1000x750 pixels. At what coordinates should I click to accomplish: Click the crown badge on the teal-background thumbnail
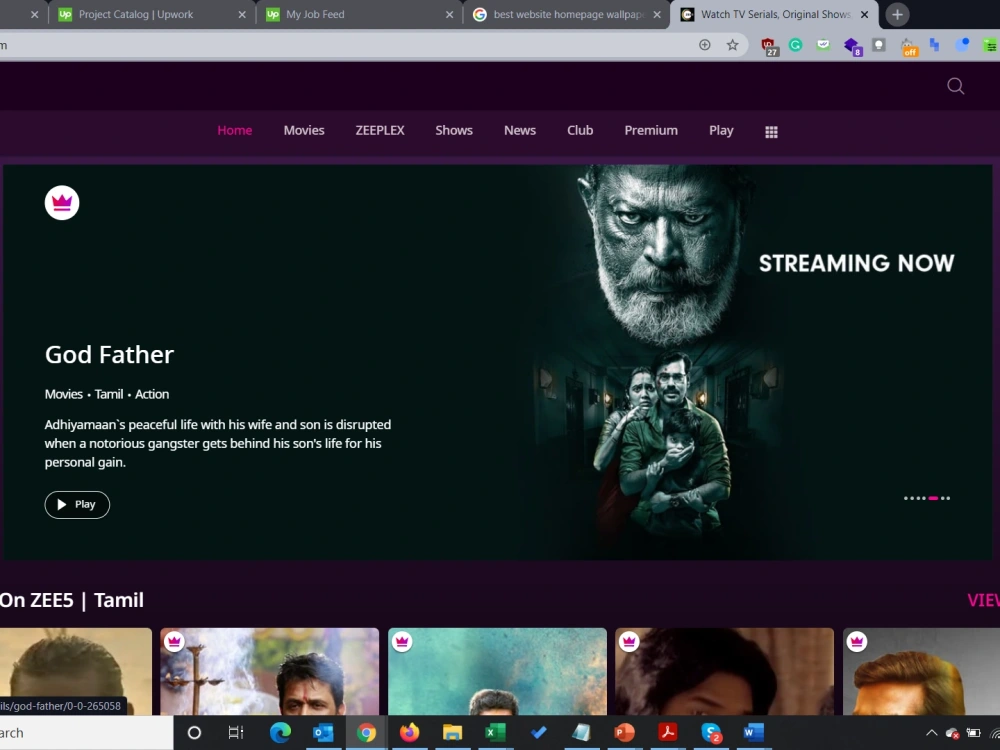point(402,641)
